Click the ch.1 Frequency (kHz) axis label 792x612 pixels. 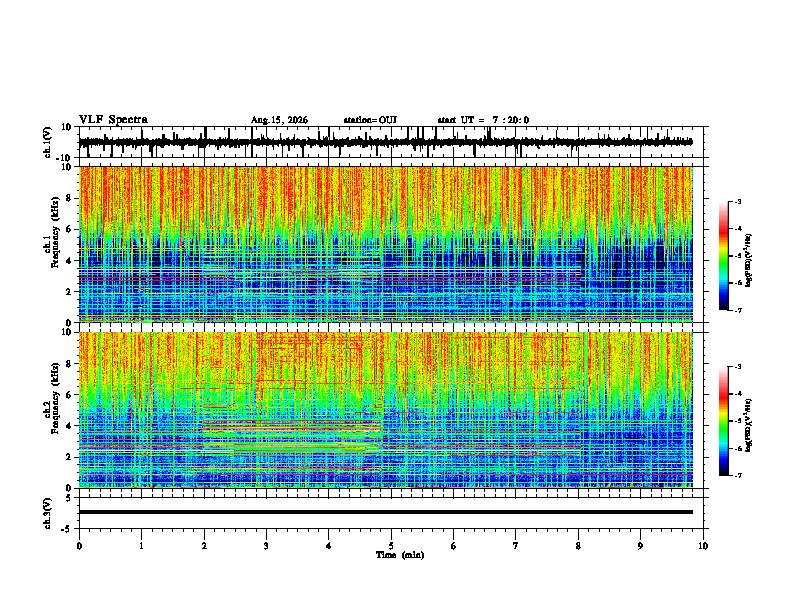coord(54,244)
